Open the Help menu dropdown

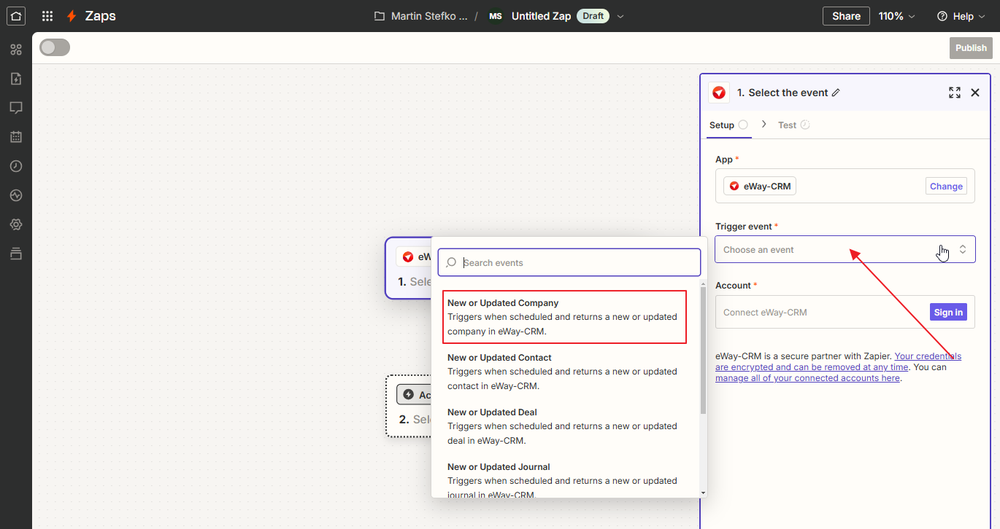(961, 16)
